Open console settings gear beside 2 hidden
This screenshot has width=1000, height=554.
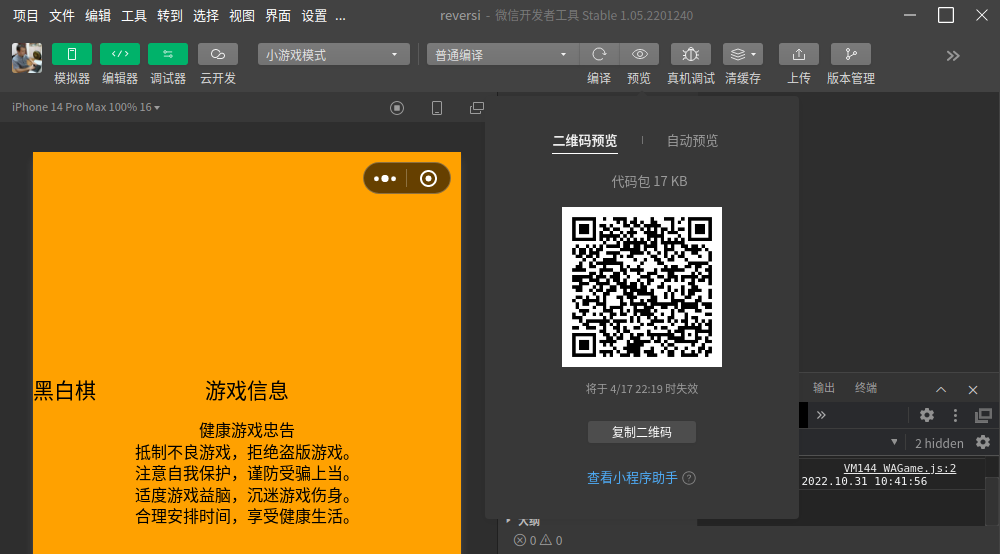point(983,442)
